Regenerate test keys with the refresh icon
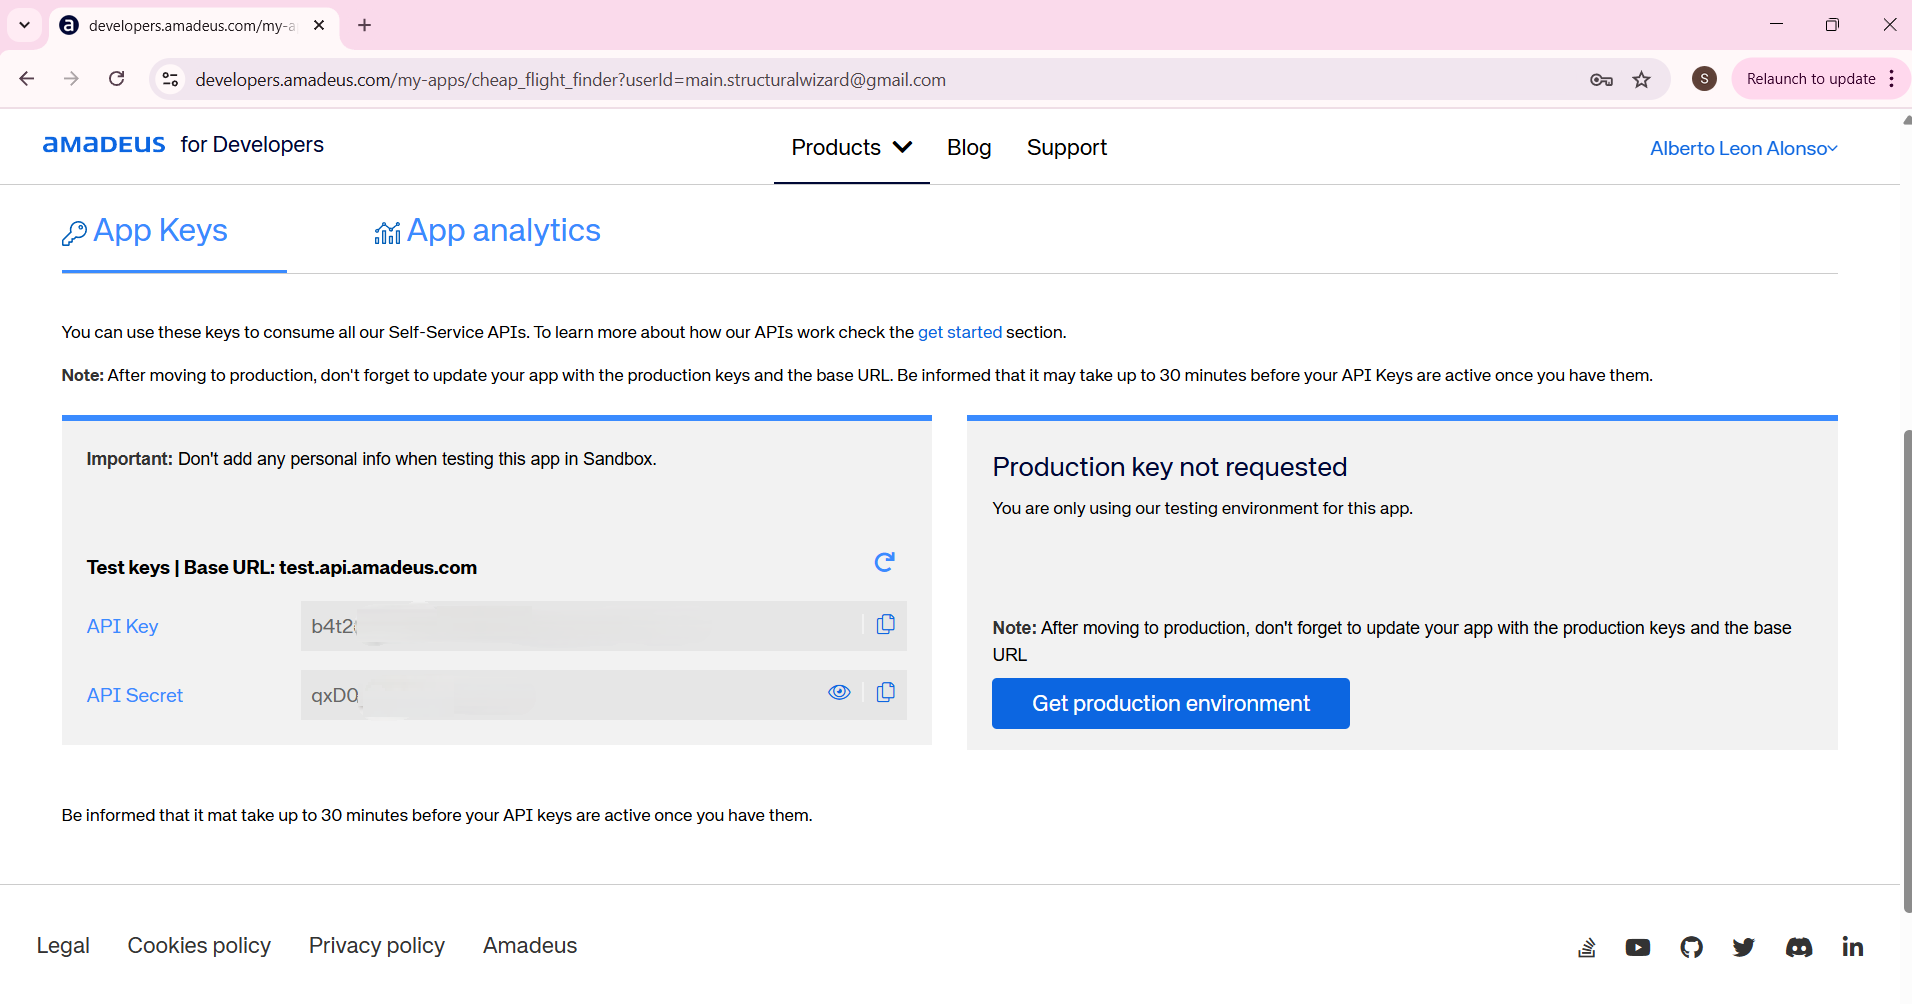Image resolution: width=1912 pixels, height=1004 pixels. pyautogui.click(x=884, y=563)
